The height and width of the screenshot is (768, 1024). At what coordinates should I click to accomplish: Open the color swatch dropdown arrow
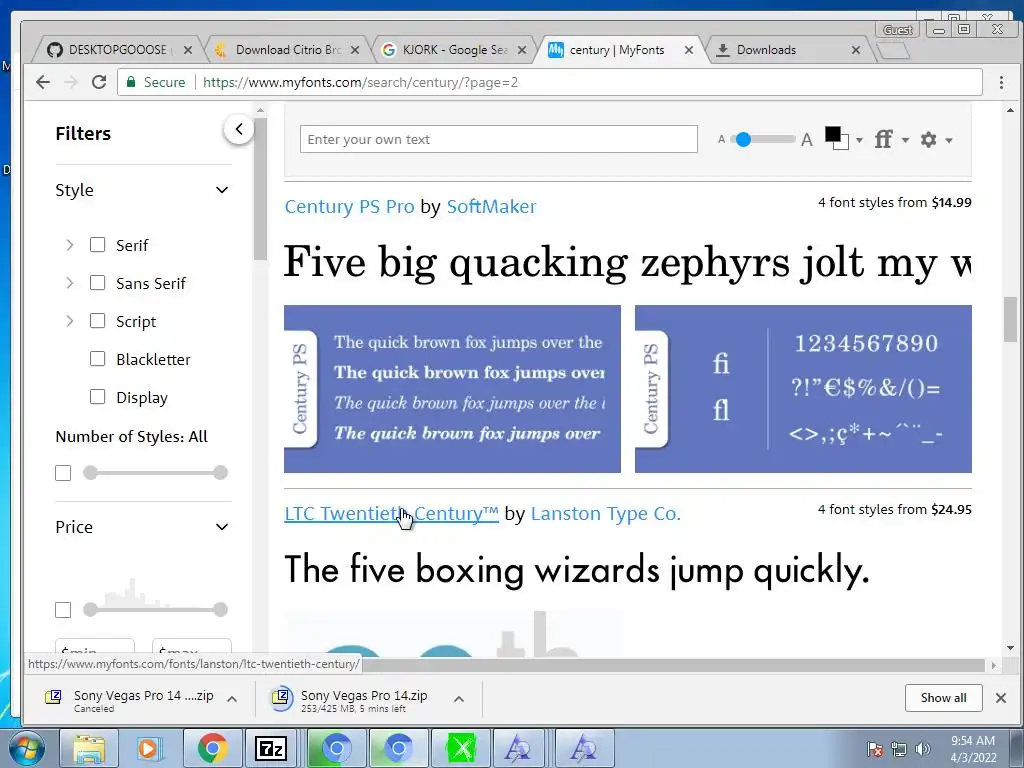pyautogui.click(x=859, y=140)
